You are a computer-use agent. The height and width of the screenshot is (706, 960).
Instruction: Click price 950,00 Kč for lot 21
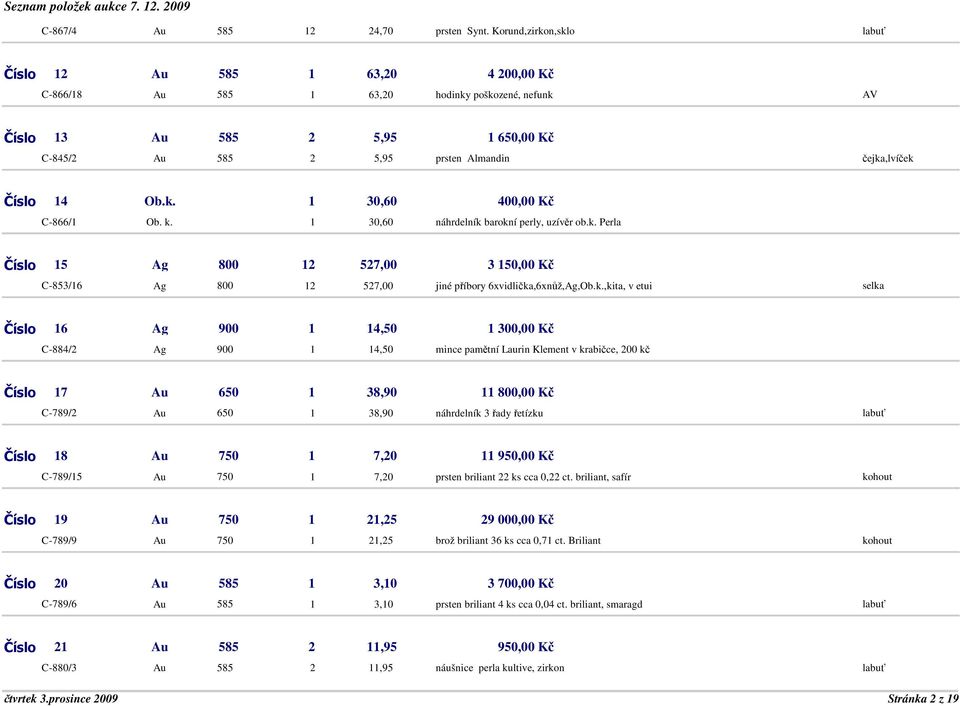pyautogui.click(x=526, y=647)
